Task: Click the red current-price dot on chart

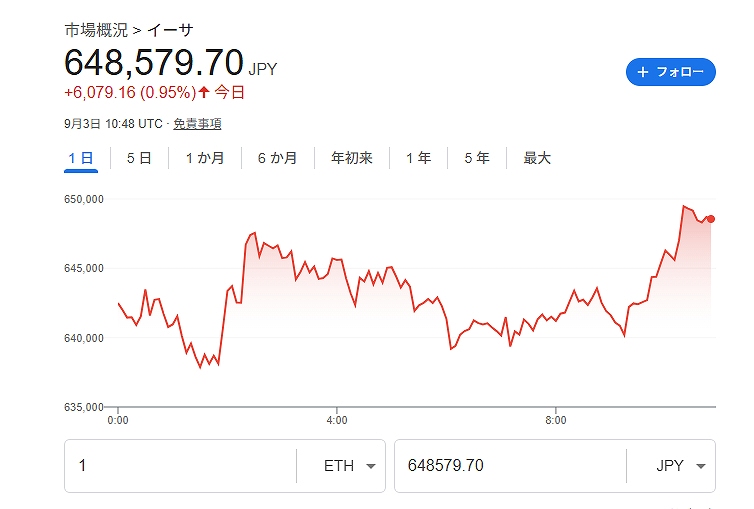Action: 711,219
